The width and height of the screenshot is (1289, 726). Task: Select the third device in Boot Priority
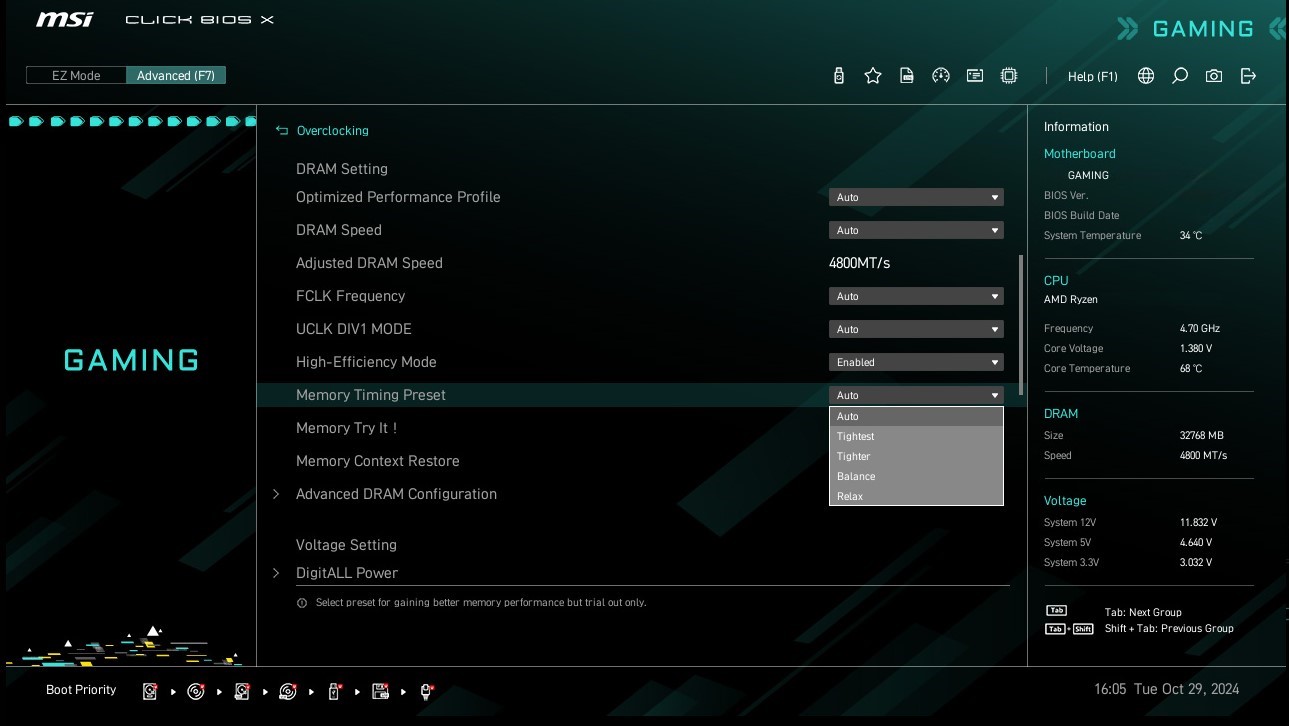[x=242, y=691]
